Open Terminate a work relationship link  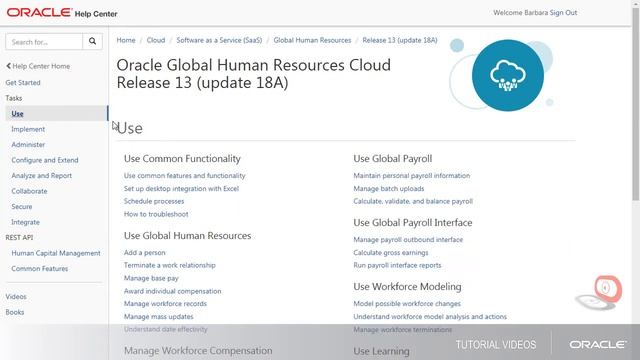(x=169, y=265)
